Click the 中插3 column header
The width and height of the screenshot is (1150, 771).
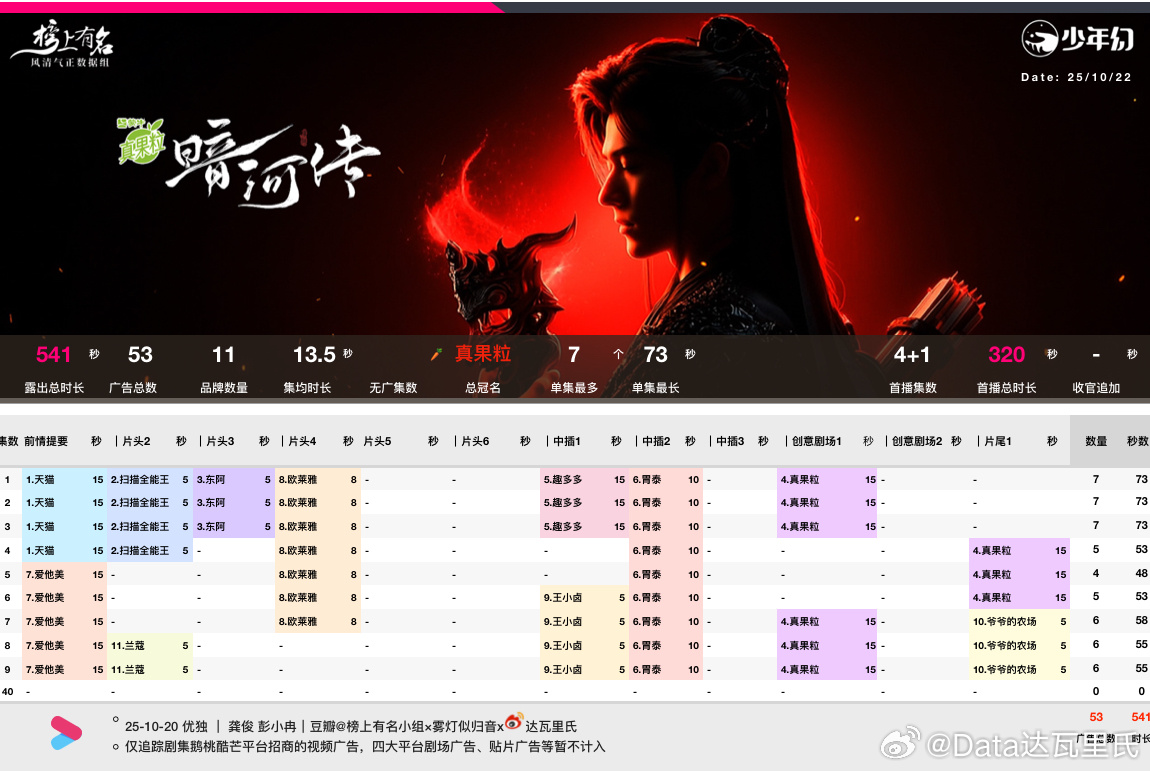(x=730, y=441)
